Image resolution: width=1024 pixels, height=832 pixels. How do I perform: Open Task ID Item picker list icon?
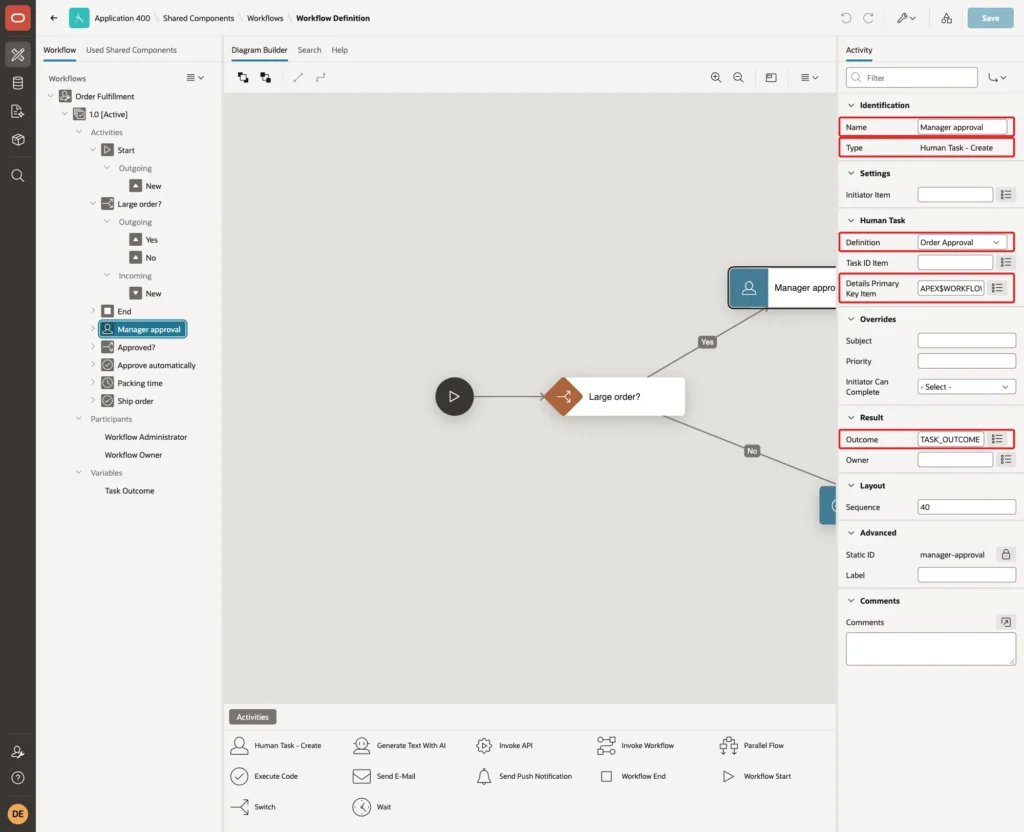[1006, 263]
